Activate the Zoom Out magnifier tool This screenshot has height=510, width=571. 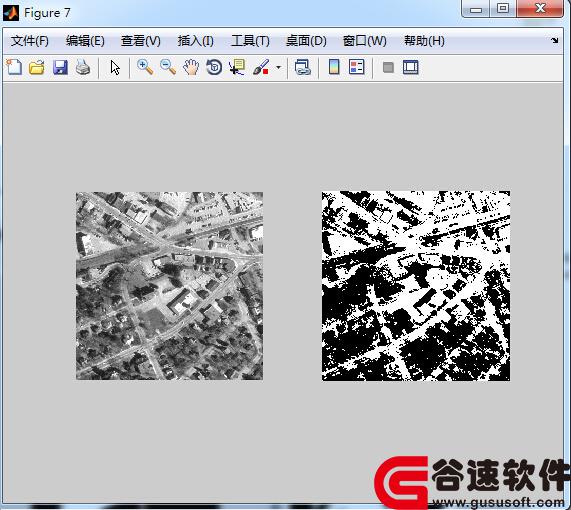point(168,67)
